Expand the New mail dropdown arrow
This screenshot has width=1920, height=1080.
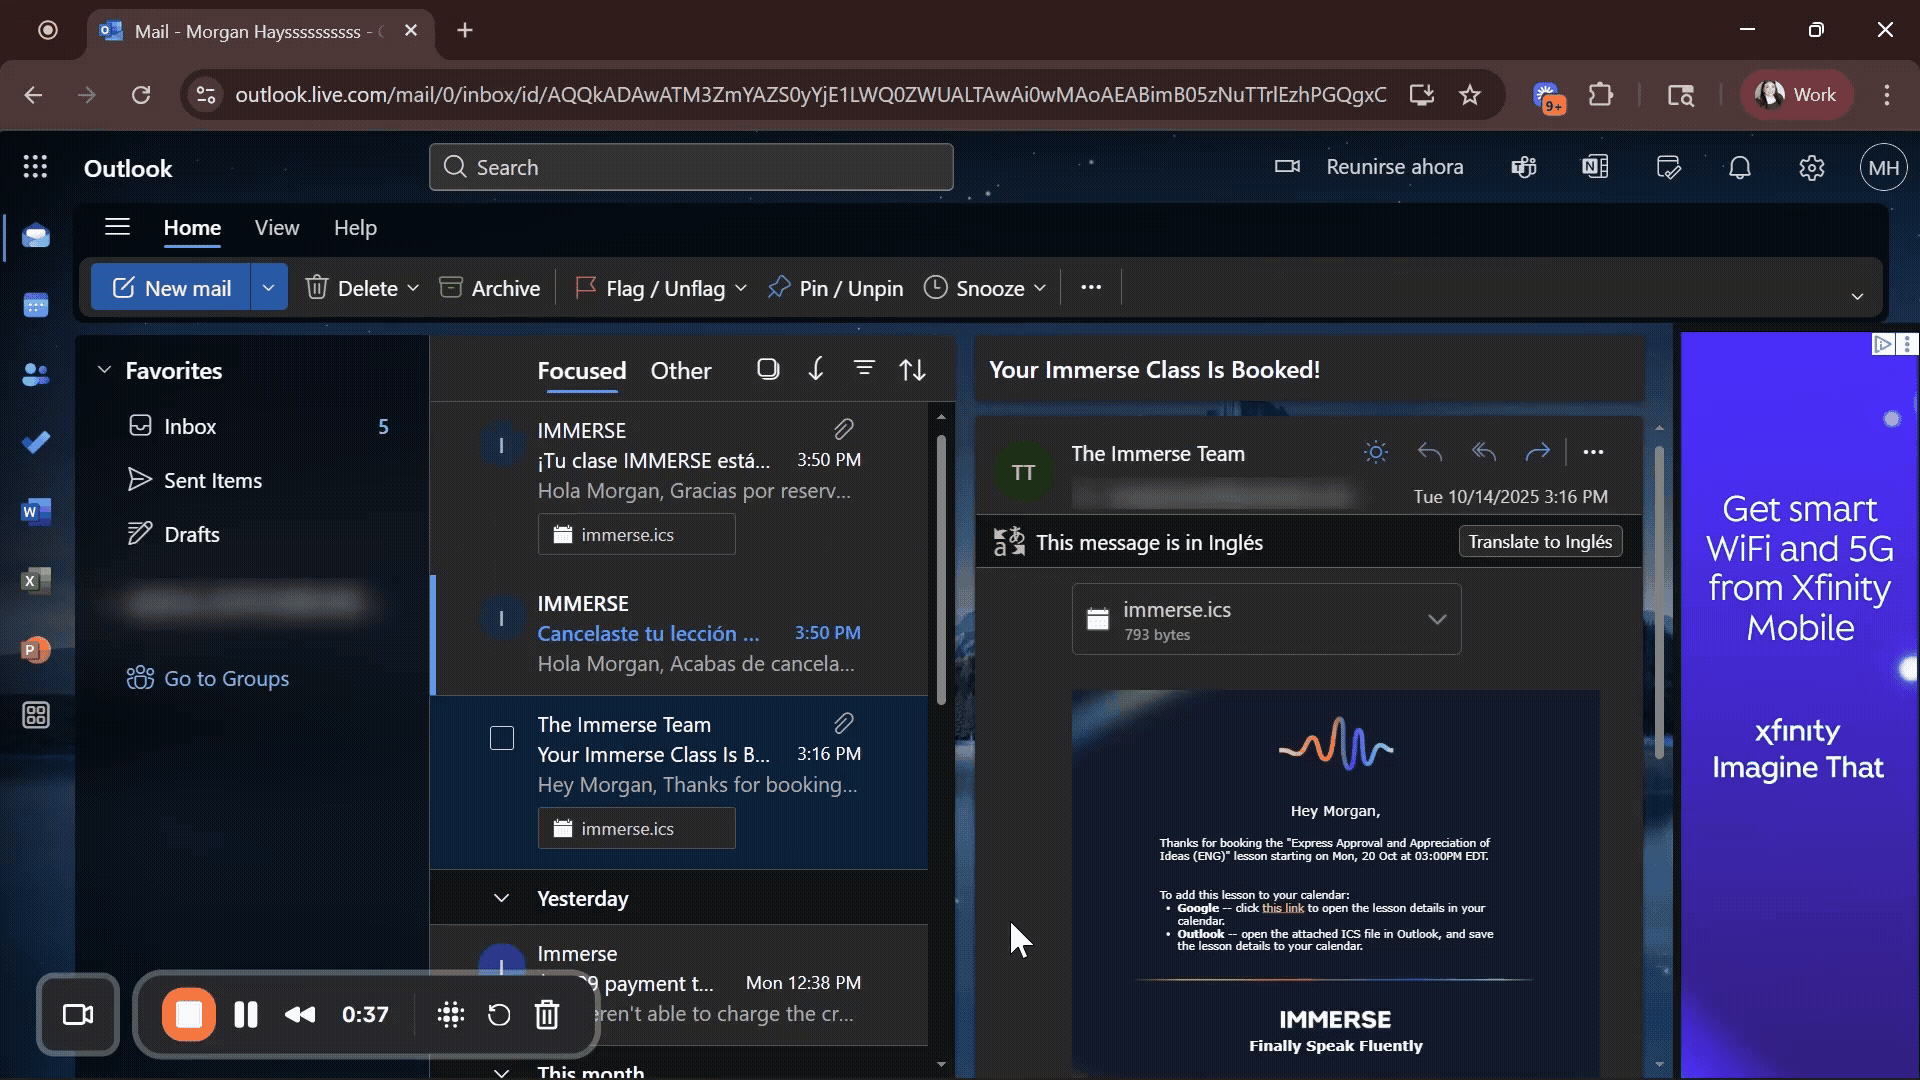click(268, 288)
